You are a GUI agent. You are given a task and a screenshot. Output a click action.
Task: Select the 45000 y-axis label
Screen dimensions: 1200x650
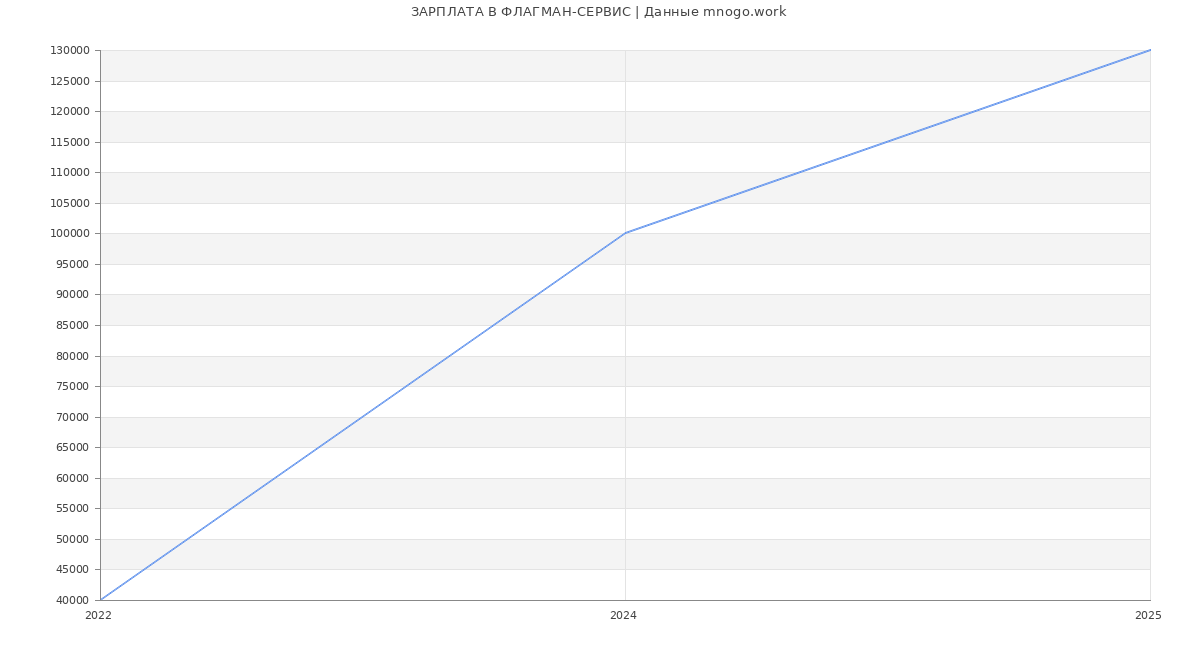click(73, 570)
